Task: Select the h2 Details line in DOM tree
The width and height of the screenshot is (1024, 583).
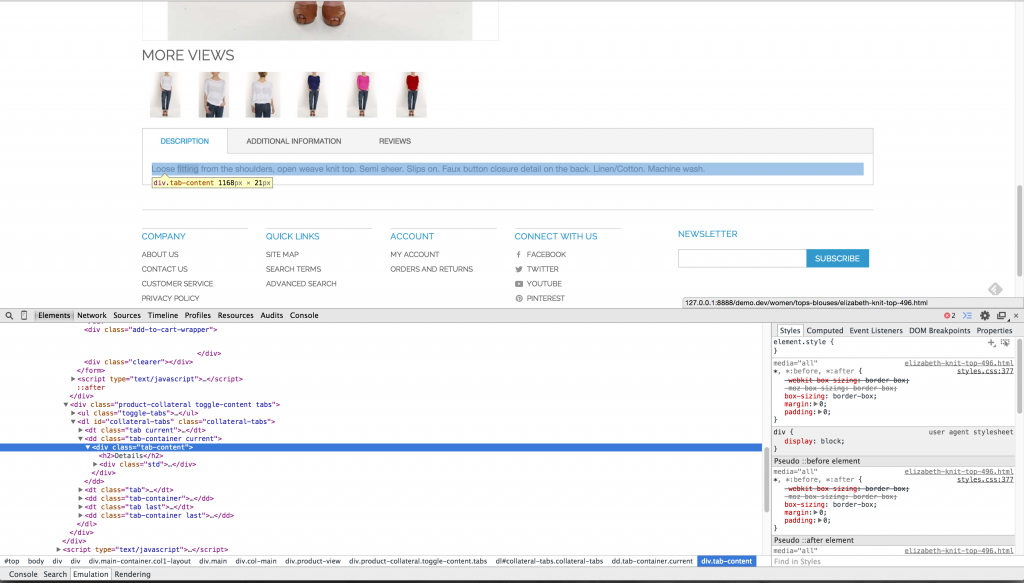Action: [131, 456]
